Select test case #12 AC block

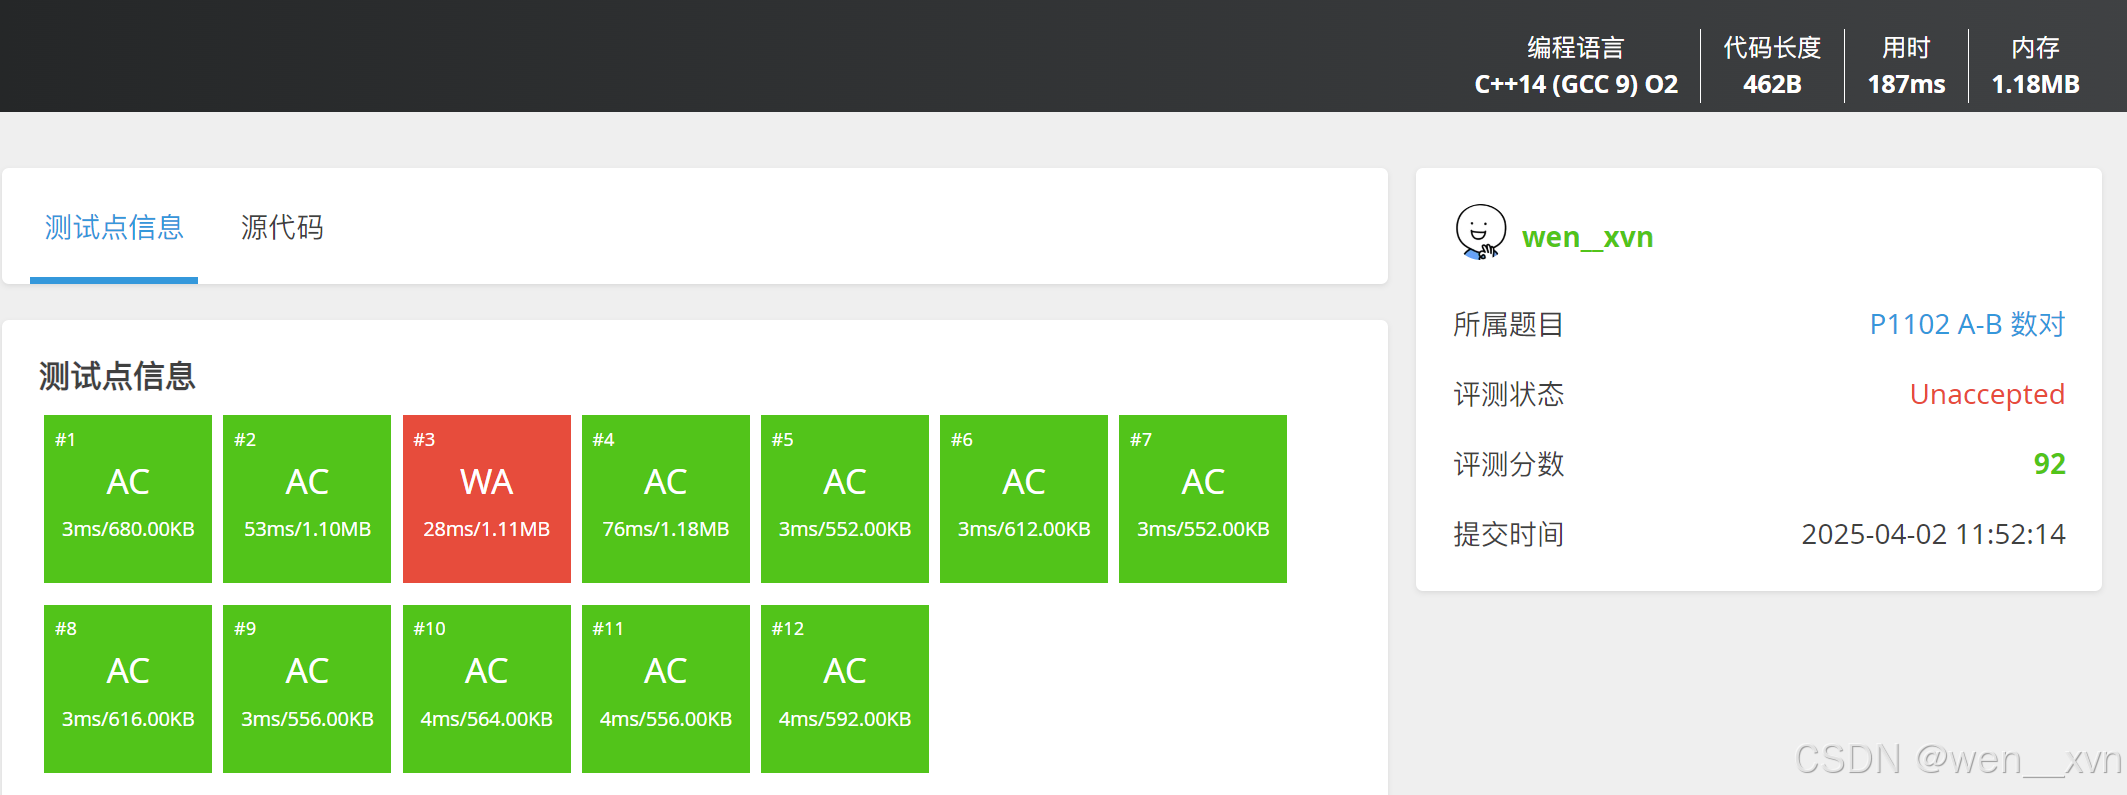point(845,689)
